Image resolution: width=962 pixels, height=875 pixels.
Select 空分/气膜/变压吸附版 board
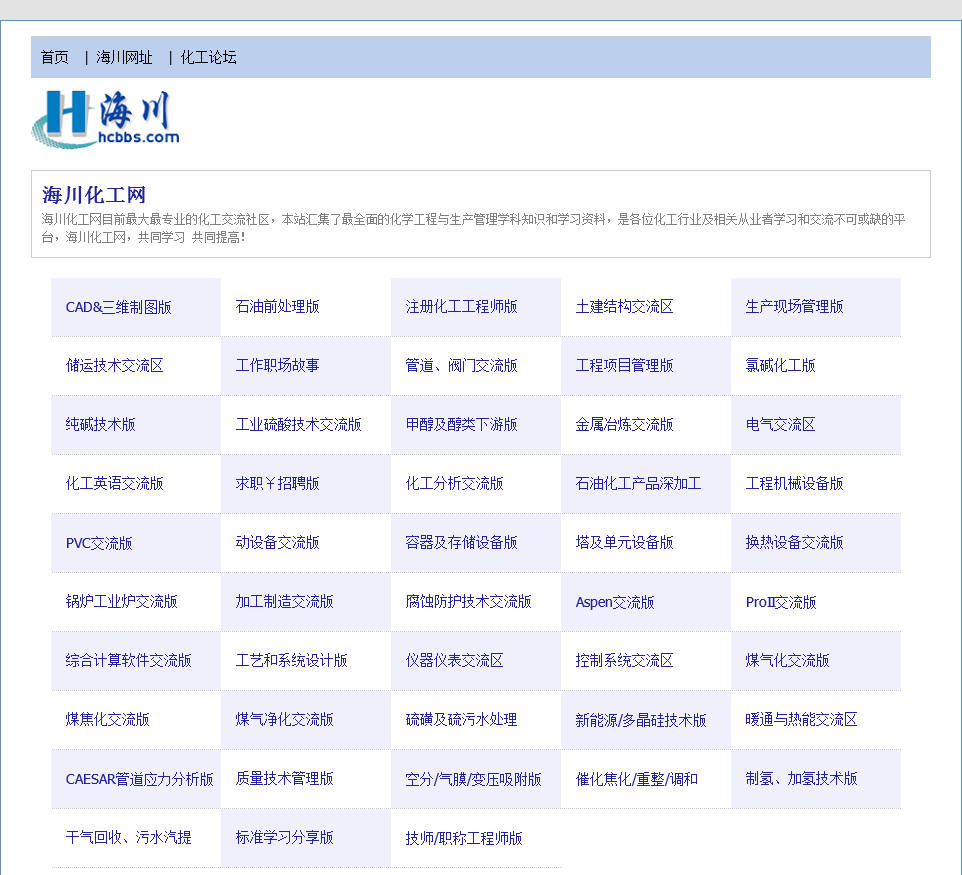[473, 779]
